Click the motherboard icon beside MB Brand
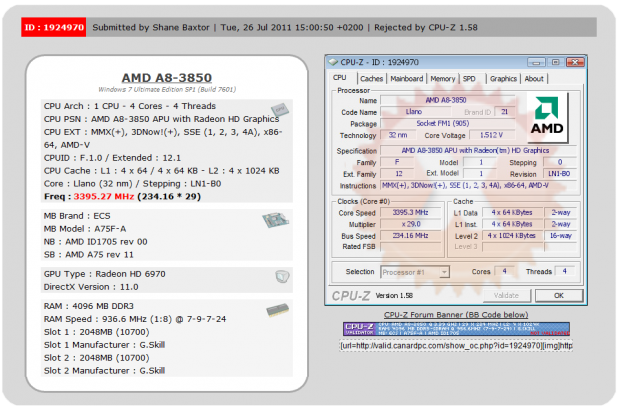Image resolution: width=620 pixels, height=409 pixels. tap(276, 220)
